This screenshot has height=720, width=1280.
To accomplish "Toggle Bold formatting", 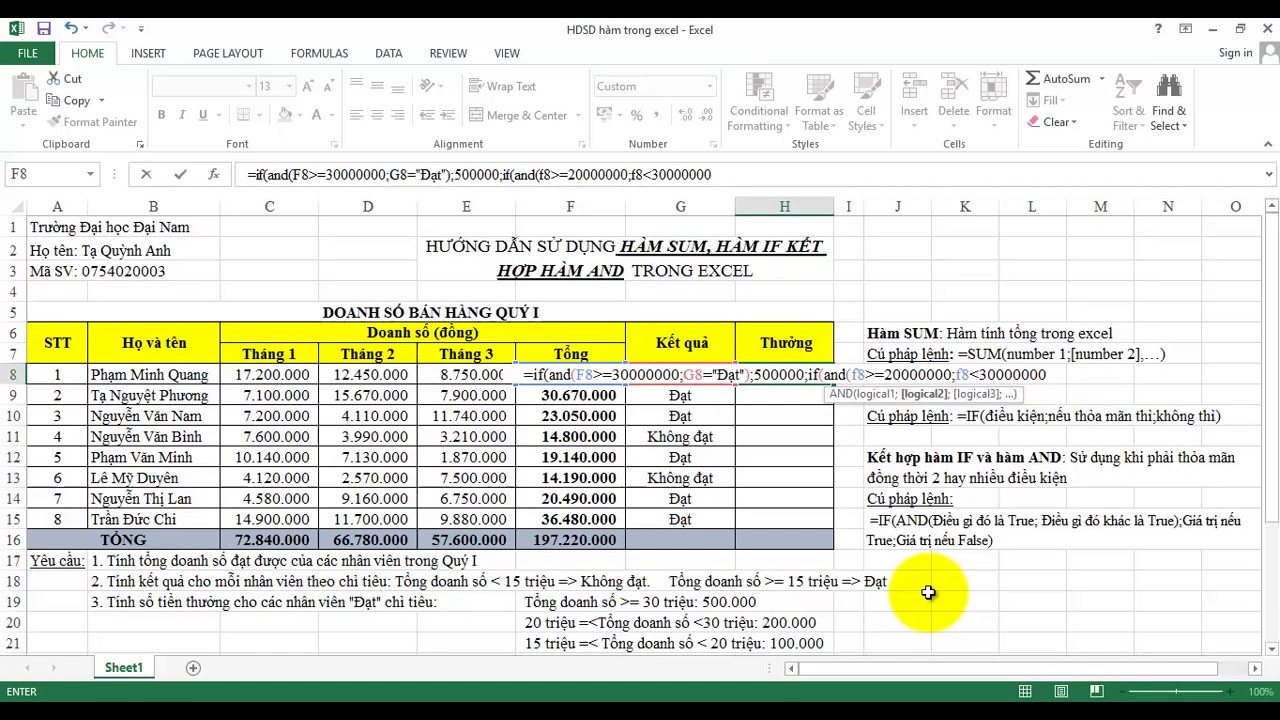I will click(x=161, y=115).
